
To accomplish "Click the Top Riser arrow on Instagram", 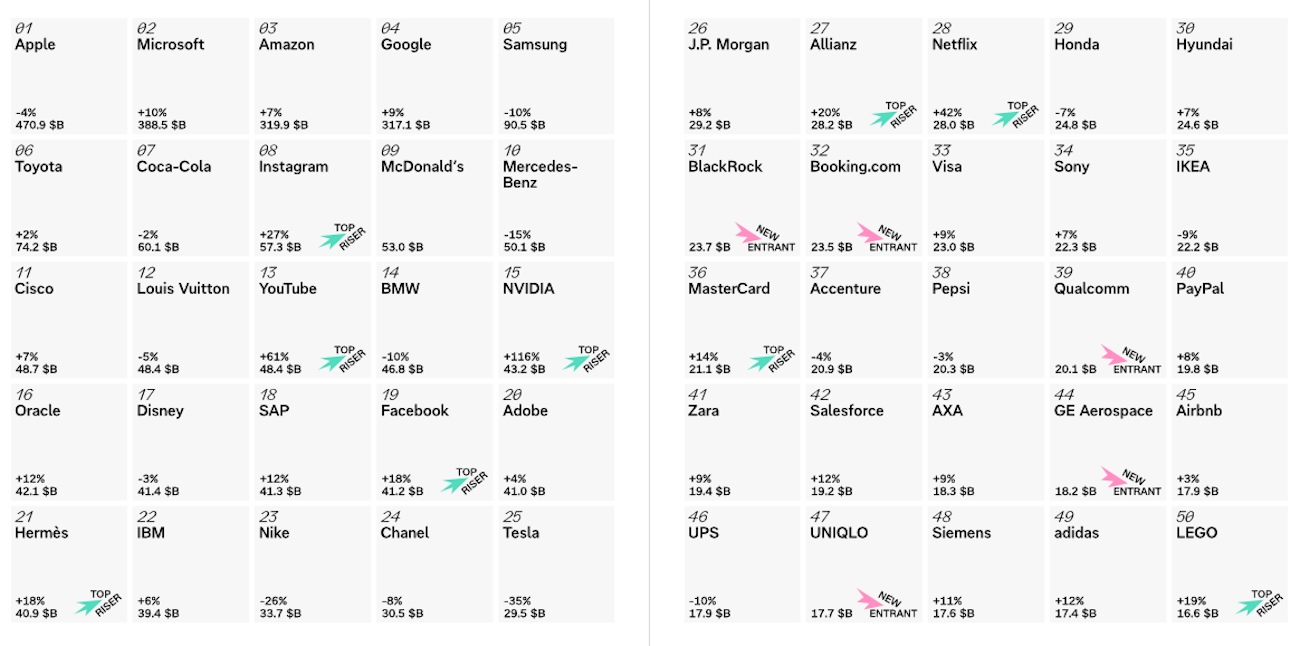I will pyautogui.click(x=331, y=240).
